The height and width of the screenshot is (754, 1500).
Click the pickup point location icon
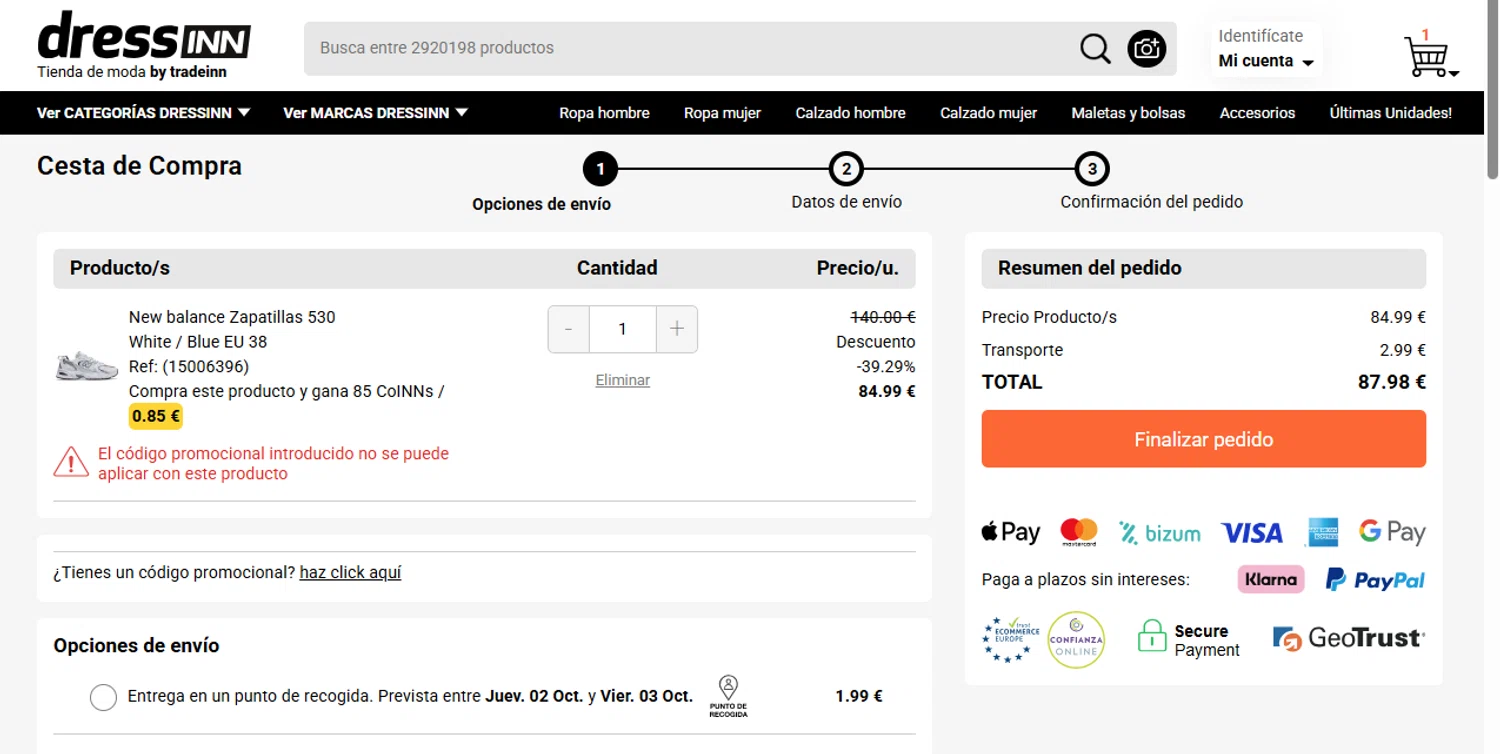tap(728, 696)
